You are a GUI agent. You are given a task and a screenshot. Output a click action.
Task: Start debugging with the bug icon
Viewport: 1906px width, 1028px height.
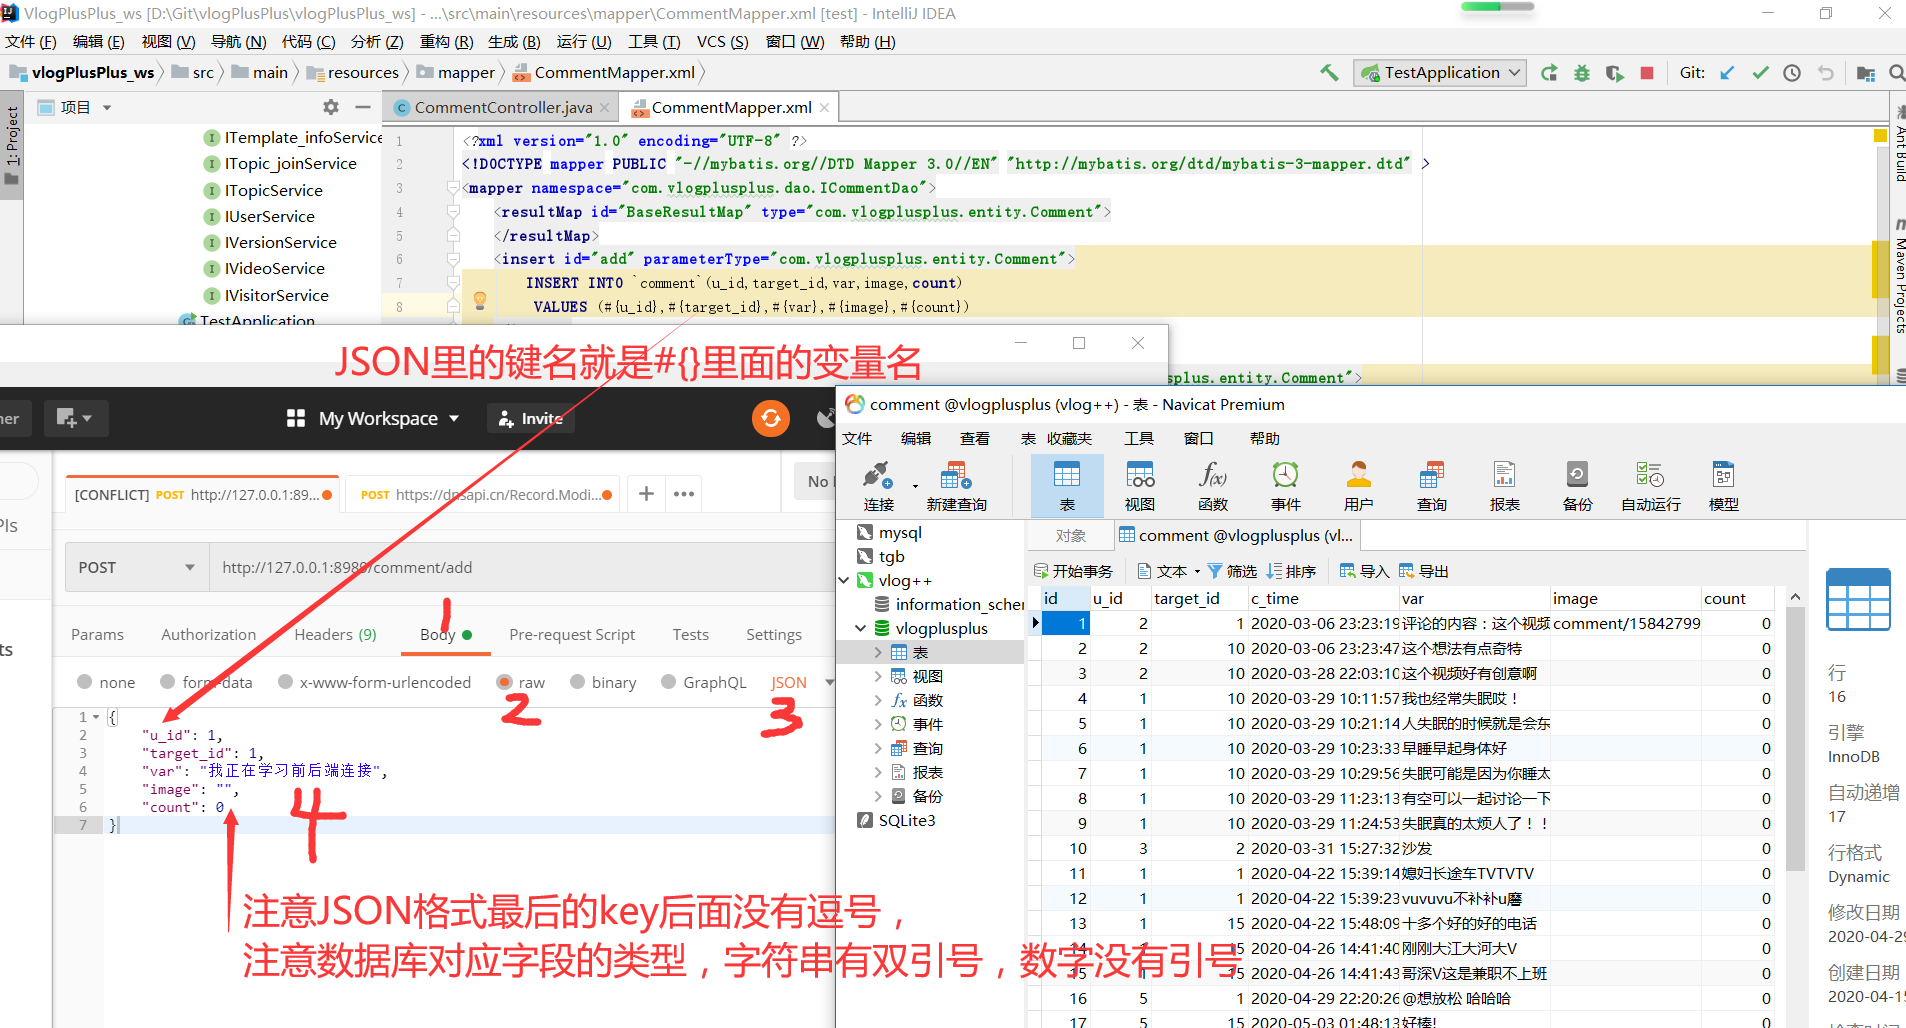pyautogui.click(x=1582, y=73)
